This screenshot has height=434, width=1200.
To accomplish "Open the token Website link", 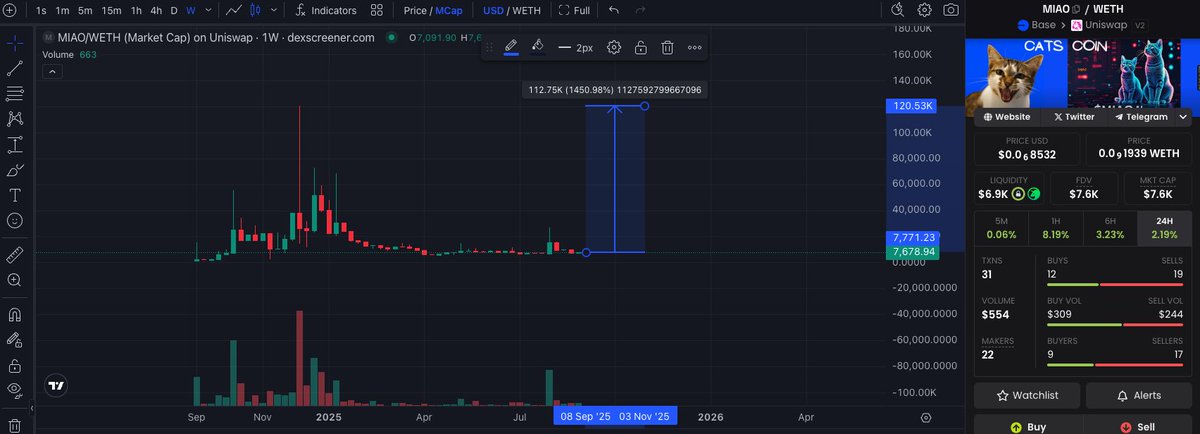I will point(1008,117).
